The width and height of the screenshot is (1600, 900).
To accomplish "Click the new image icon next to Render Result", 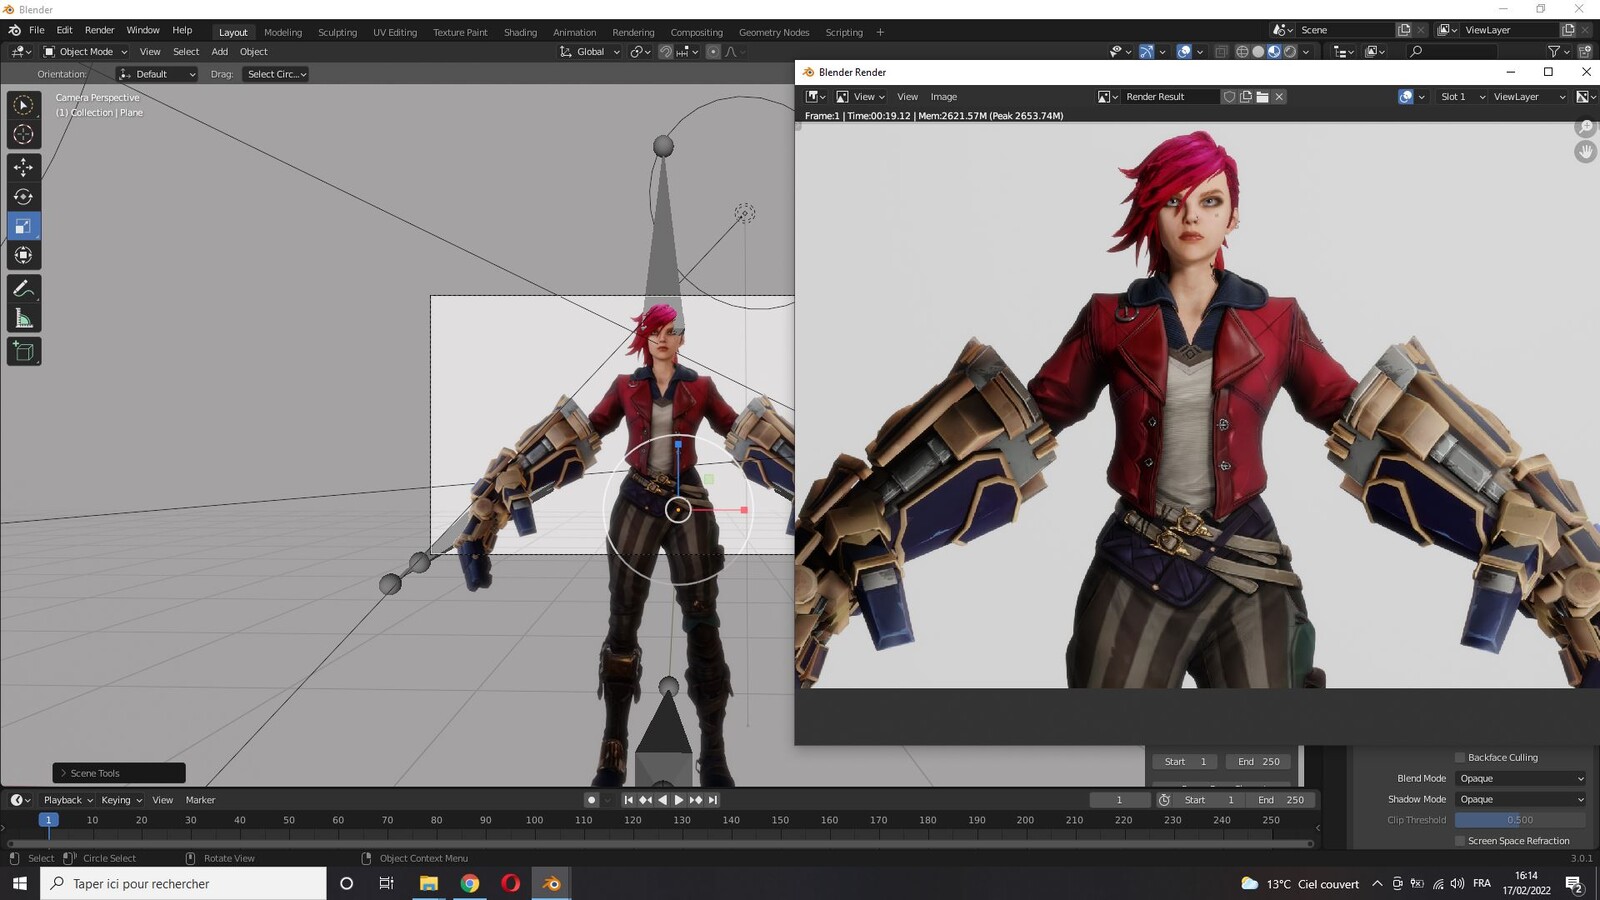I will tap(1246, 97).
